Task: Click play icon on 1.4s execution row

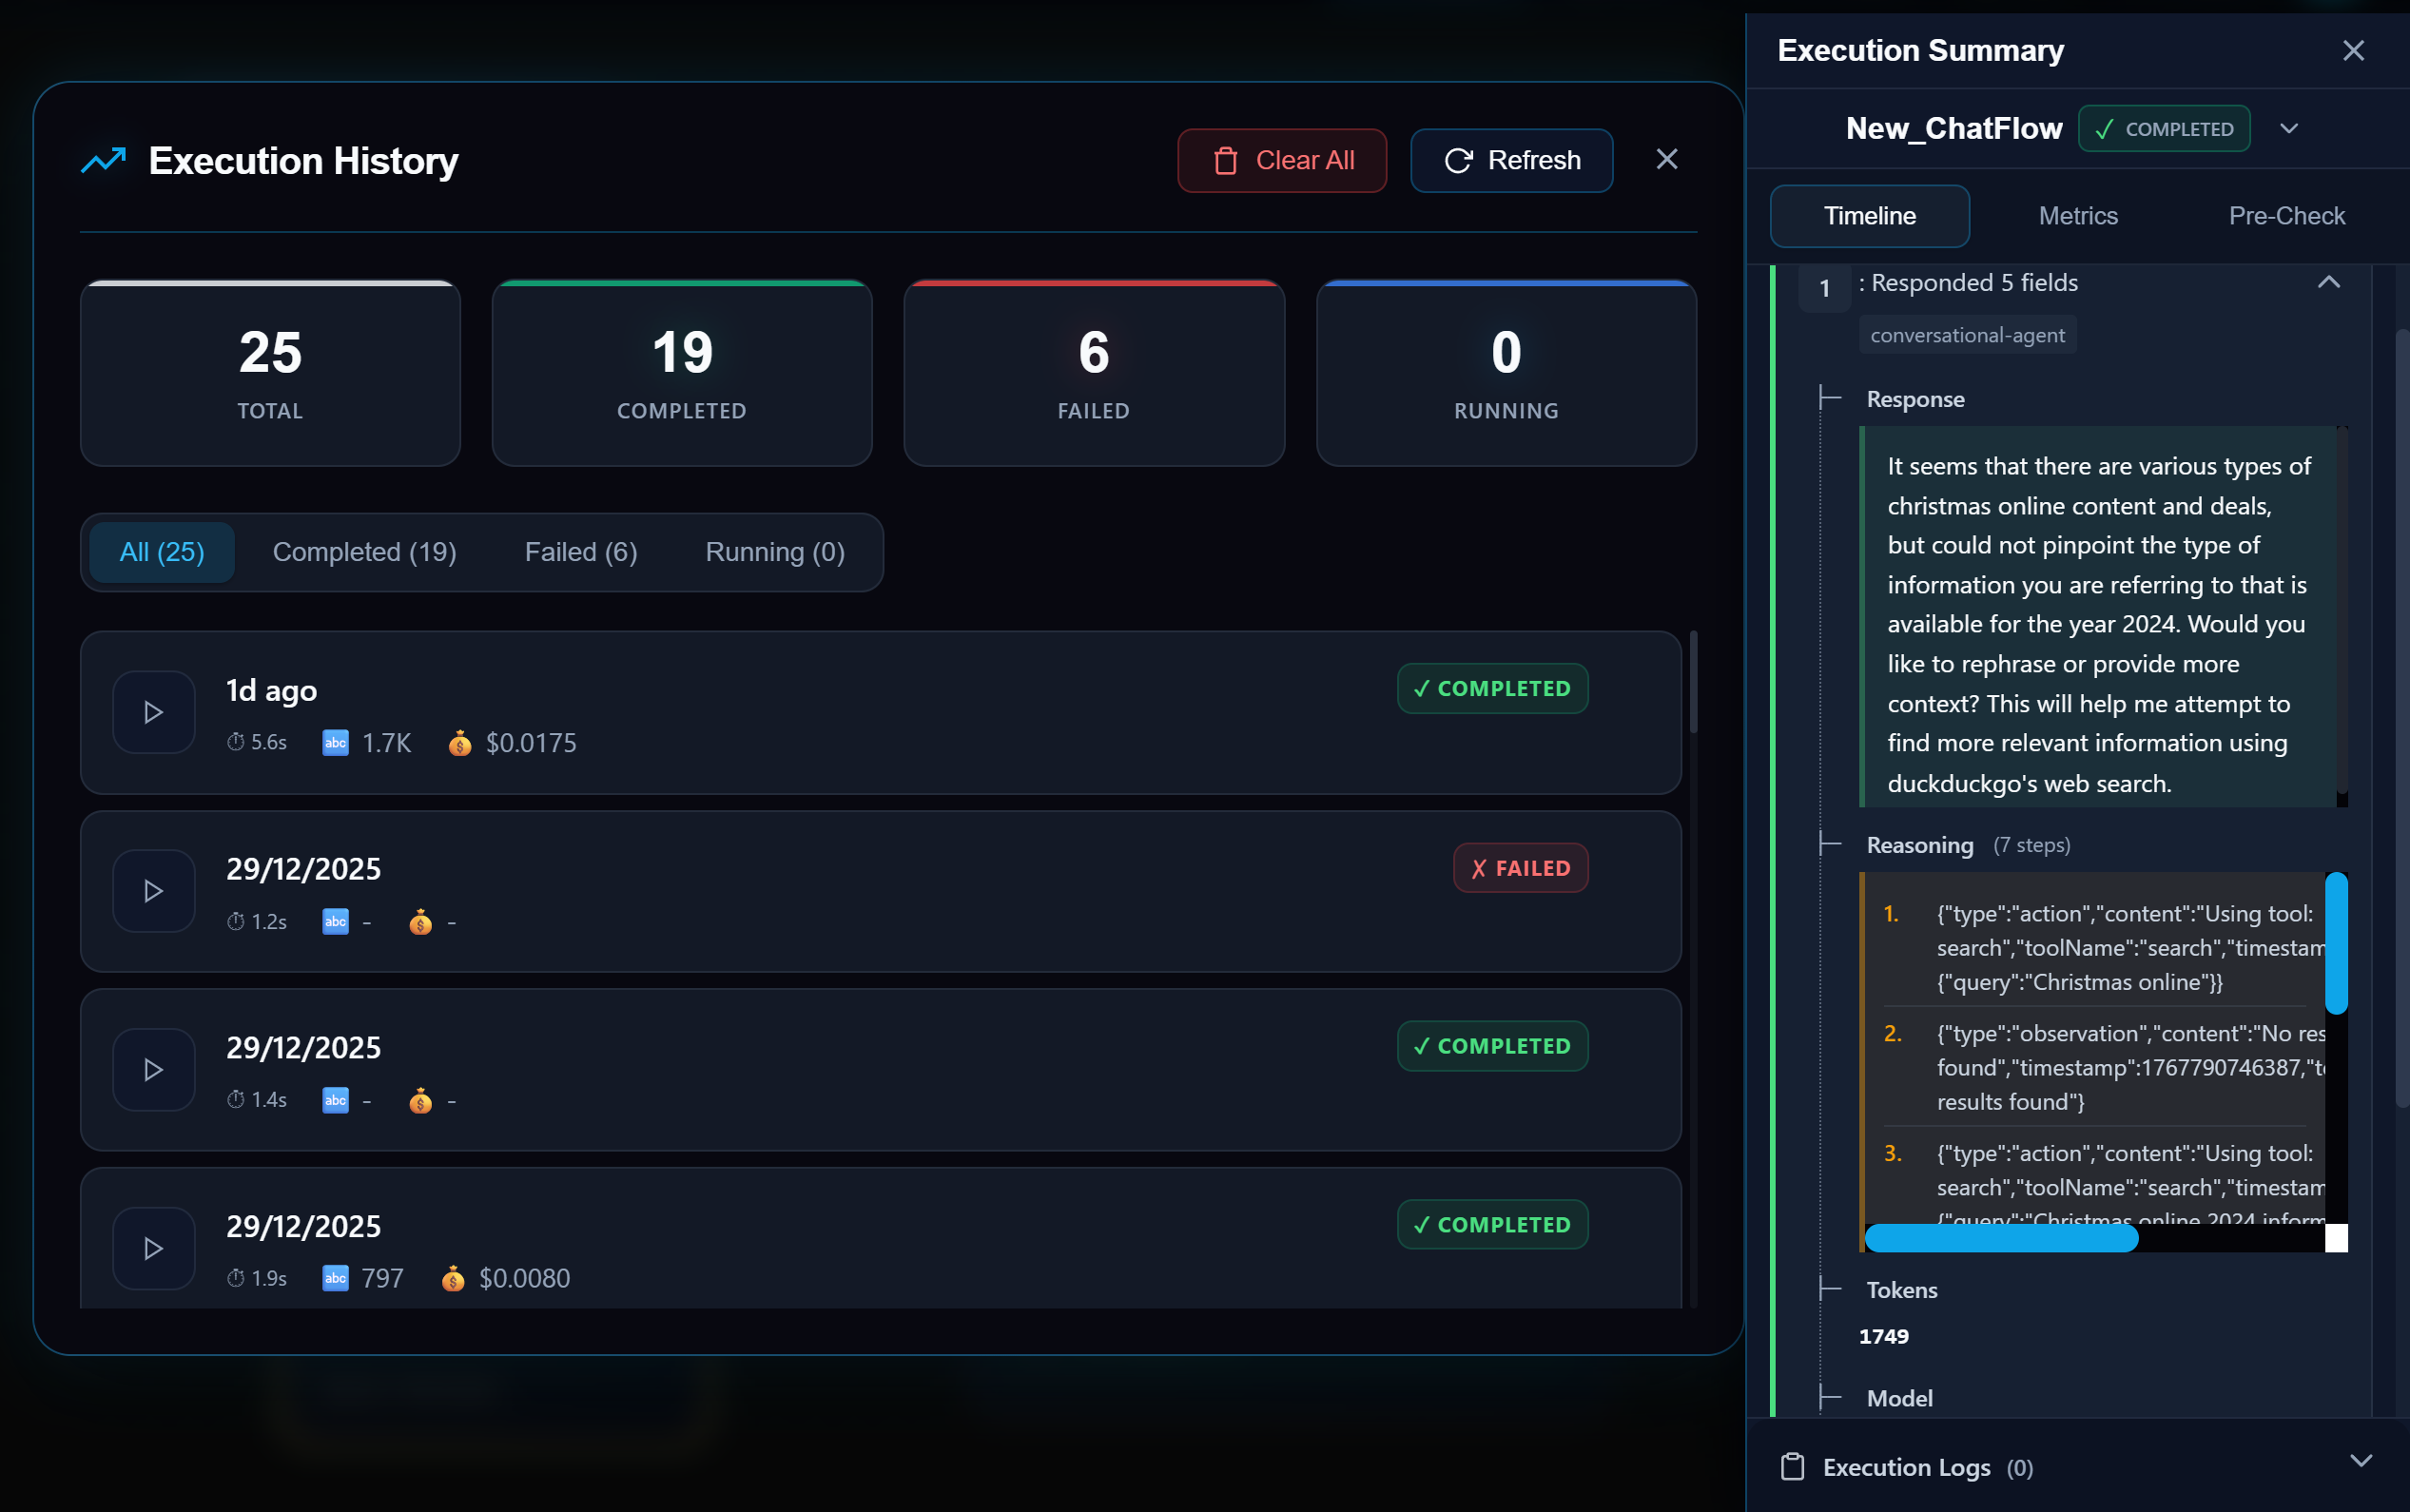Action: point(153,1070)
